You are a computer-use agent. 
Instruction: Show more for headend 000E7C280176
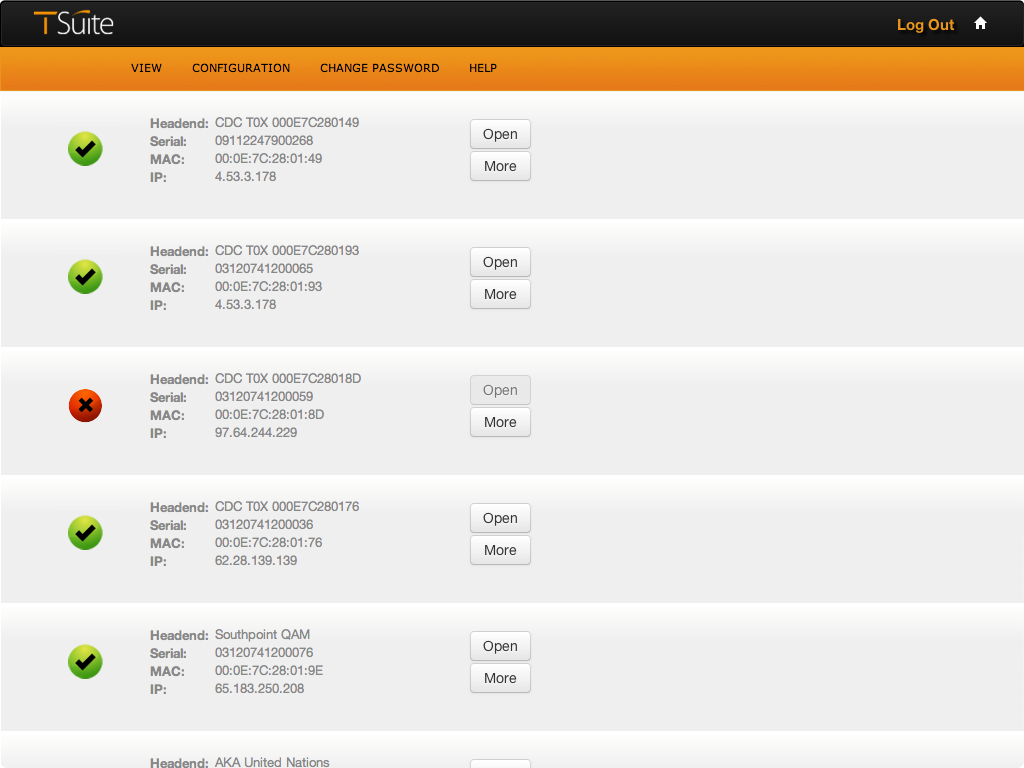pyautogui.click(x=500, y=550)
